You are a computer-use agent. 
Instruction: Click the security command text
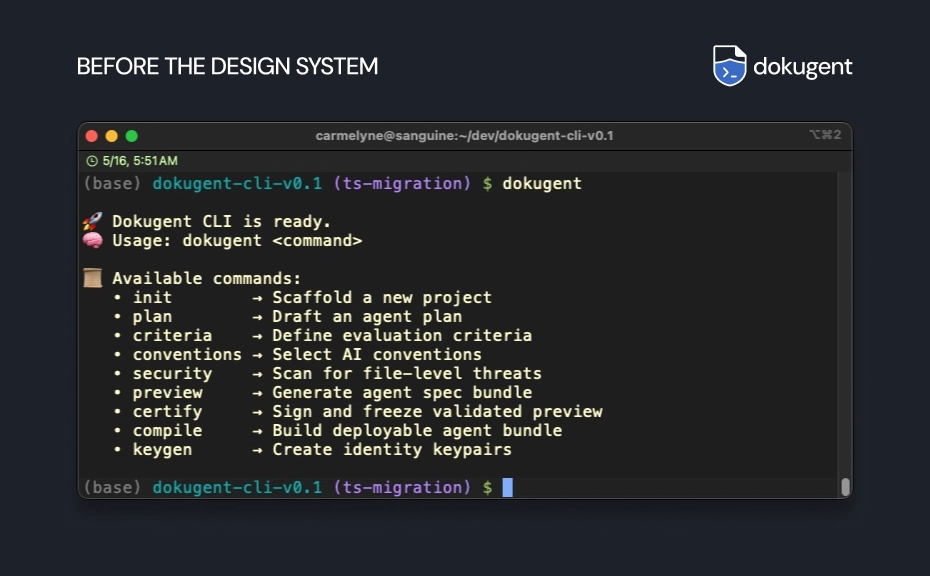point(172,373)
